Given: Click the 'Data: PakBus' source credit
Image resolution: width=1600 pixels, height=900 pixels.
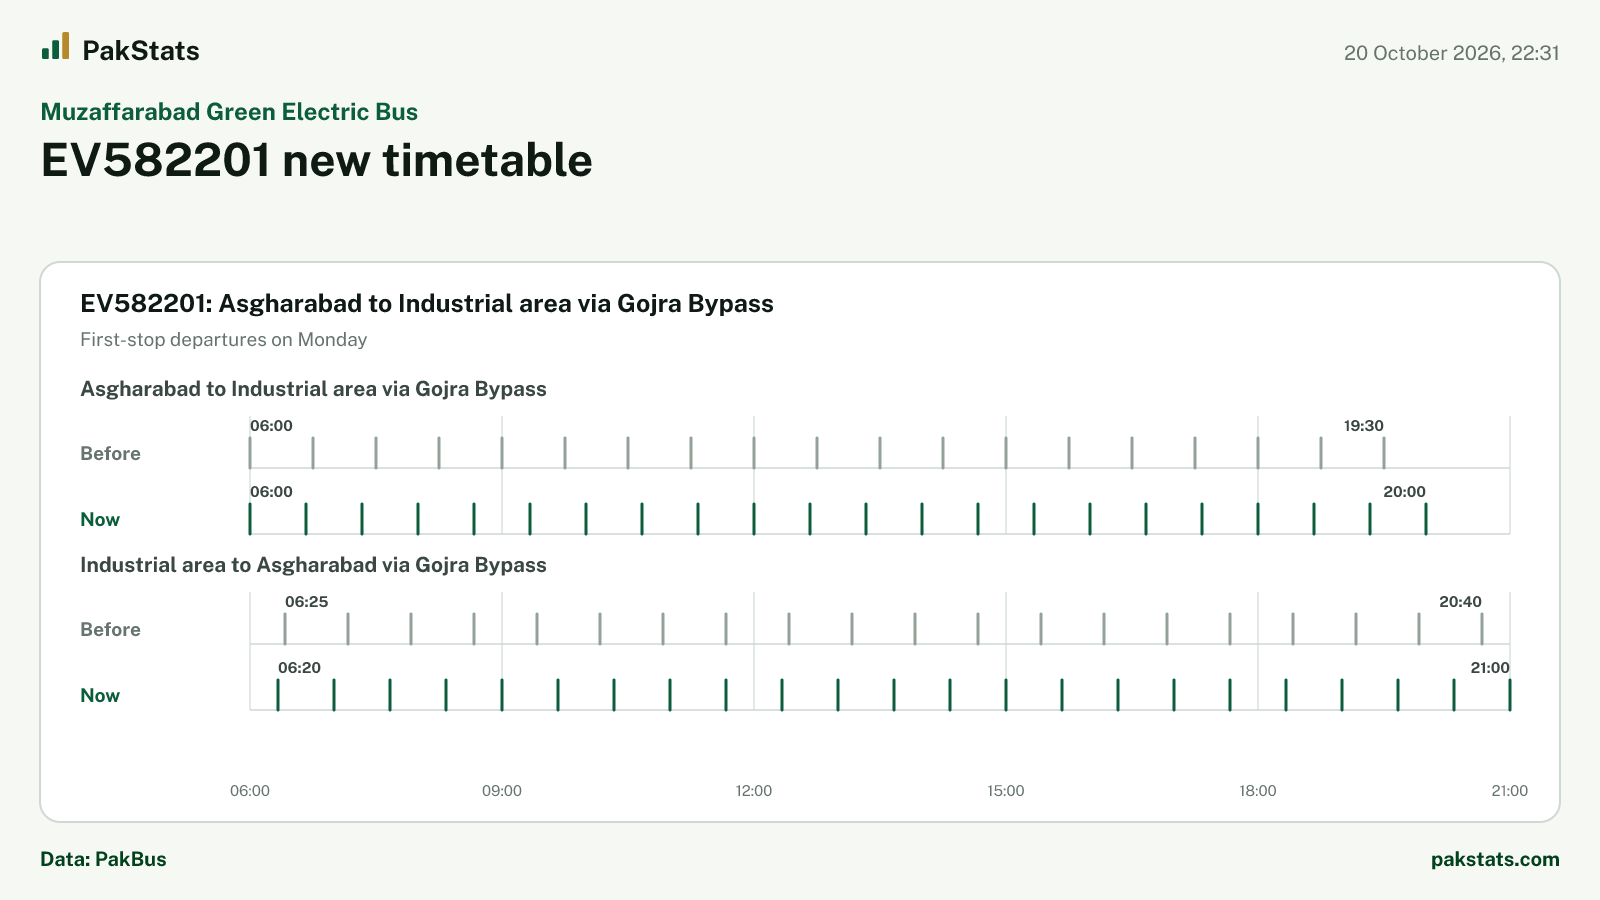Looking at the screenshot, I should (x=103, y=859).
